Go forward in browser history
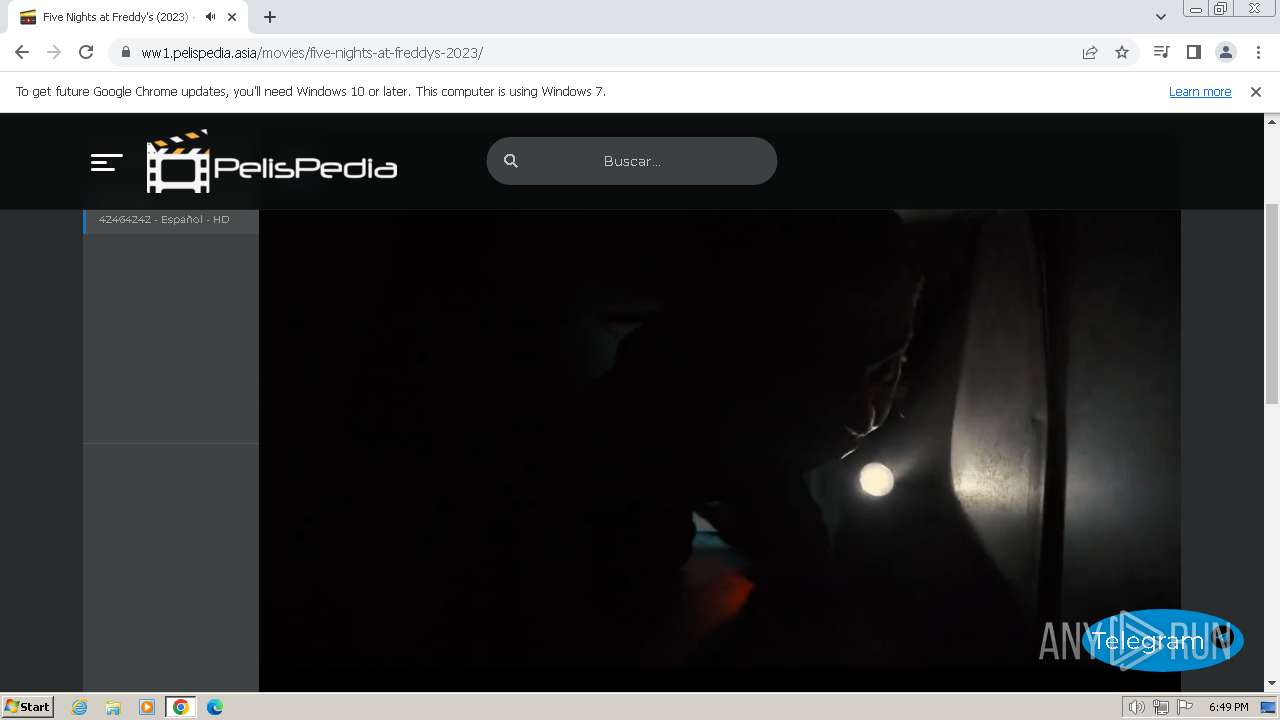The height and width of the screenshot is (720, 1280). 54,52
